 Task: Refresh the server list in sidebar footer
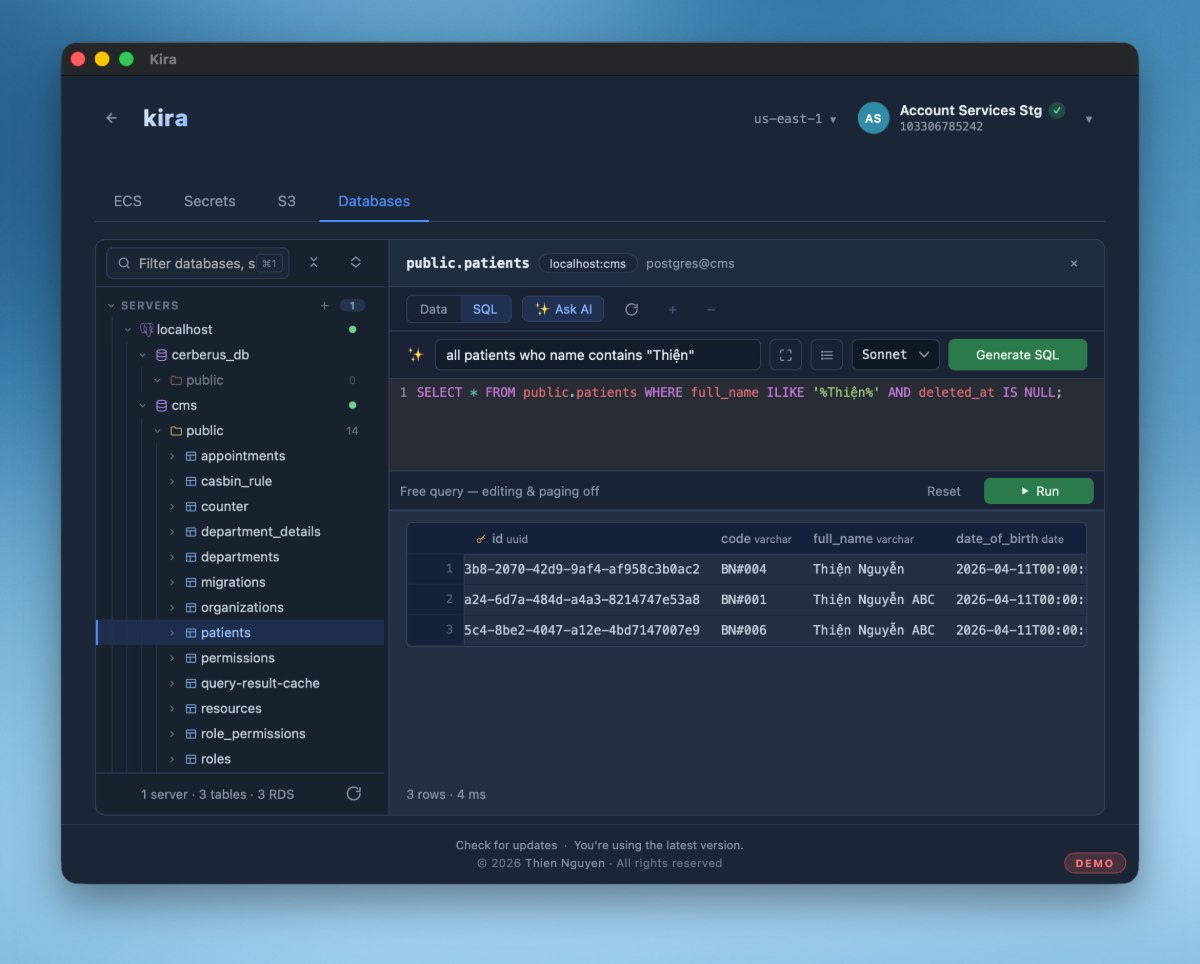(x=353, y=793)
